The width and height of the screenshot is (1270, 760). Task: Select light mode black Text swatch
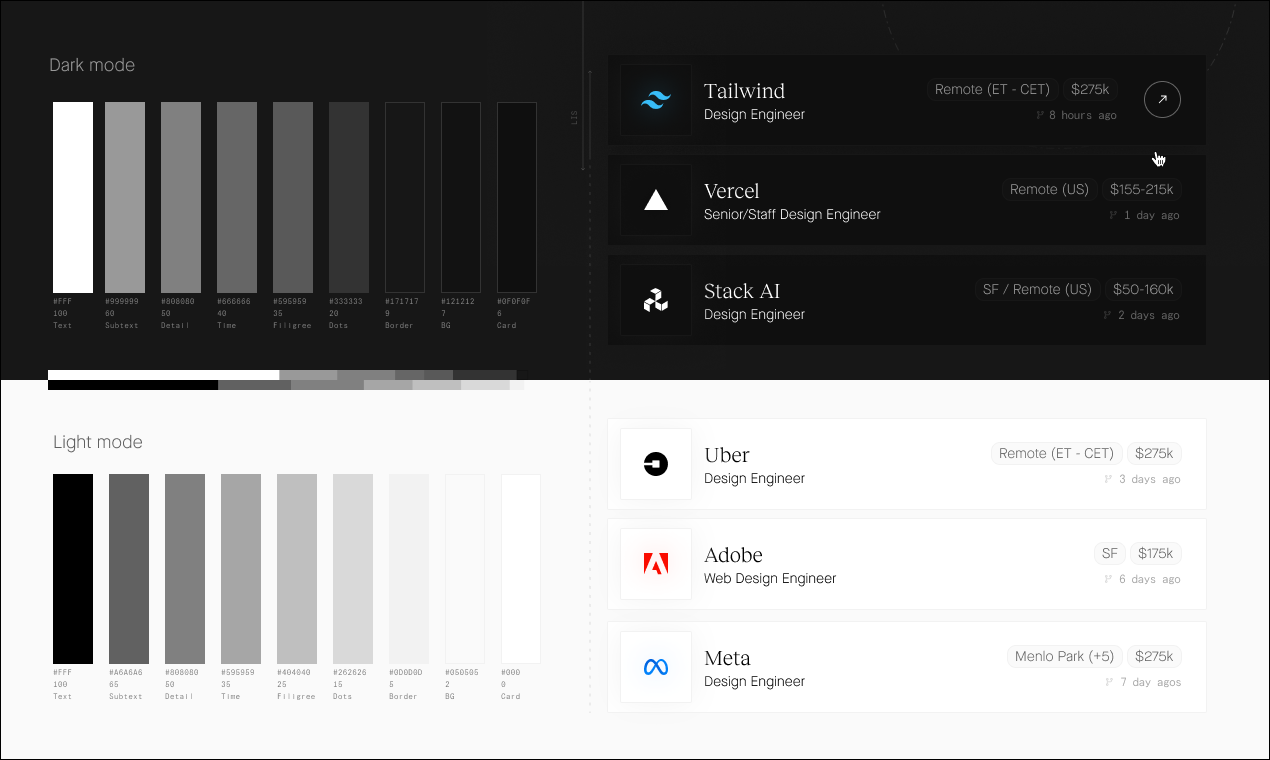tap(73, 568)
